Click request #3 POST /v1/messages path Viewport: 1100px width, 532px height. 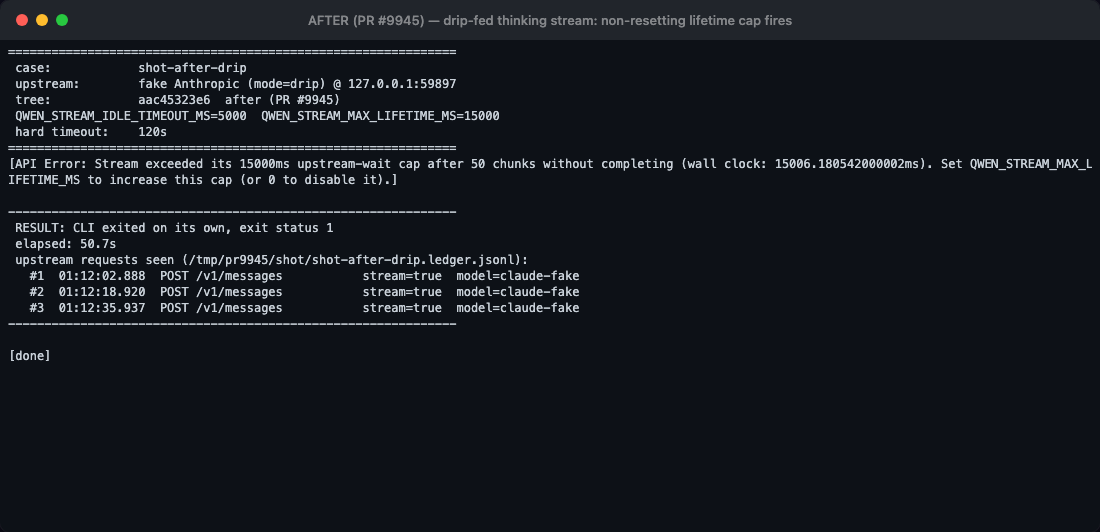[221, 308]
